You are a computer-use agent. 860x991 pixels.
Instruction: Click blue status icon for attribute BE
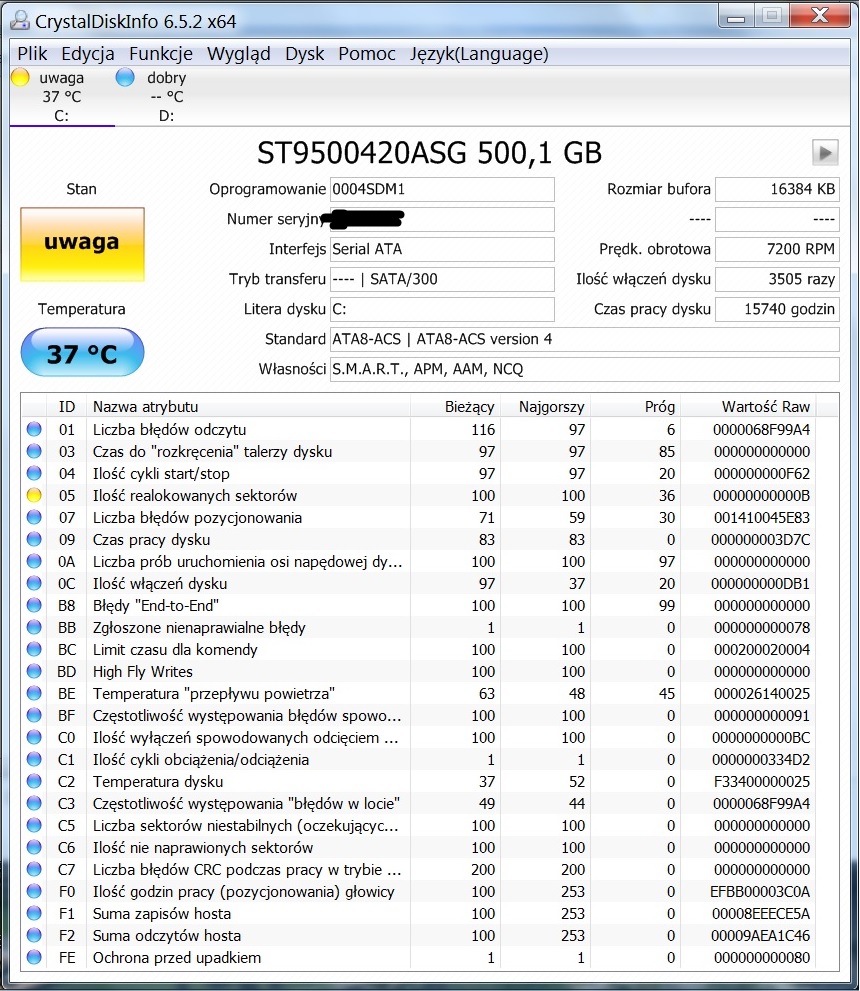coord(34,693)
